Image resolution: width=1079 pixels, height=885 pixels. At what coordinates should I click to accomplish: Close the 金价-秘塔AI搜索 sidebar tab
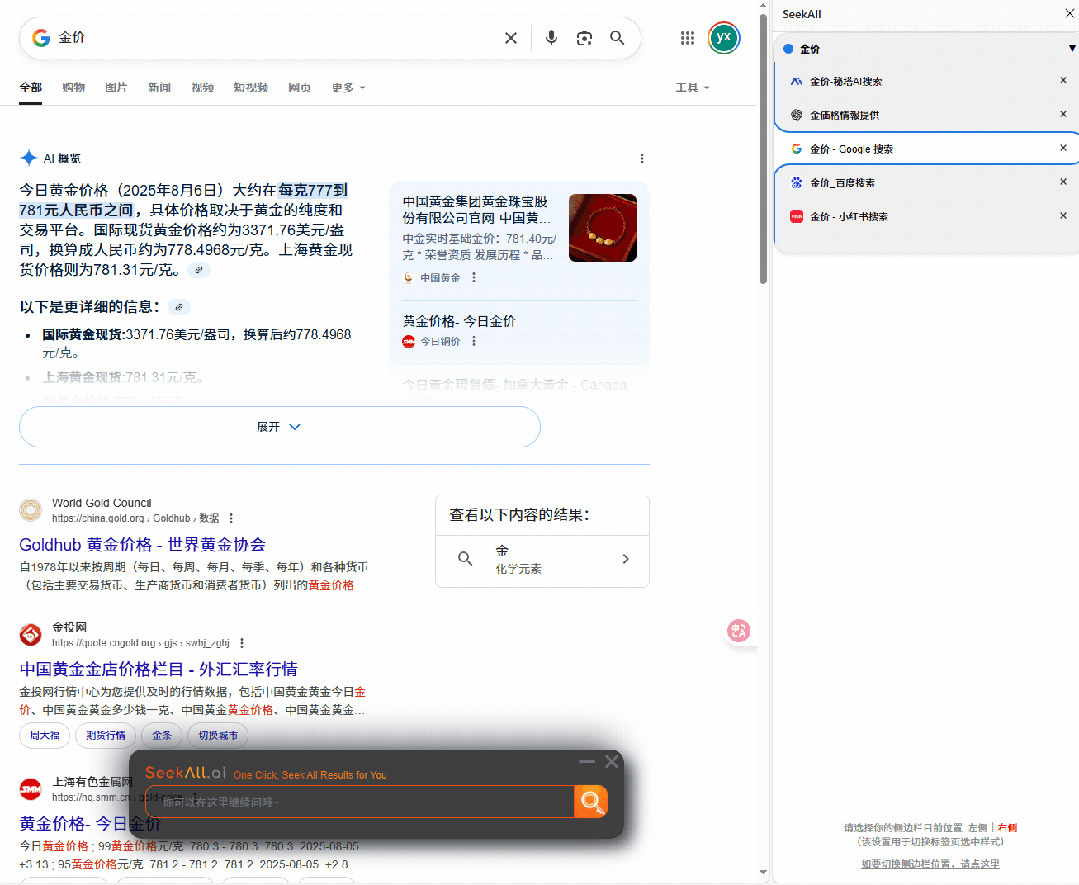[x=1063, y=81]
